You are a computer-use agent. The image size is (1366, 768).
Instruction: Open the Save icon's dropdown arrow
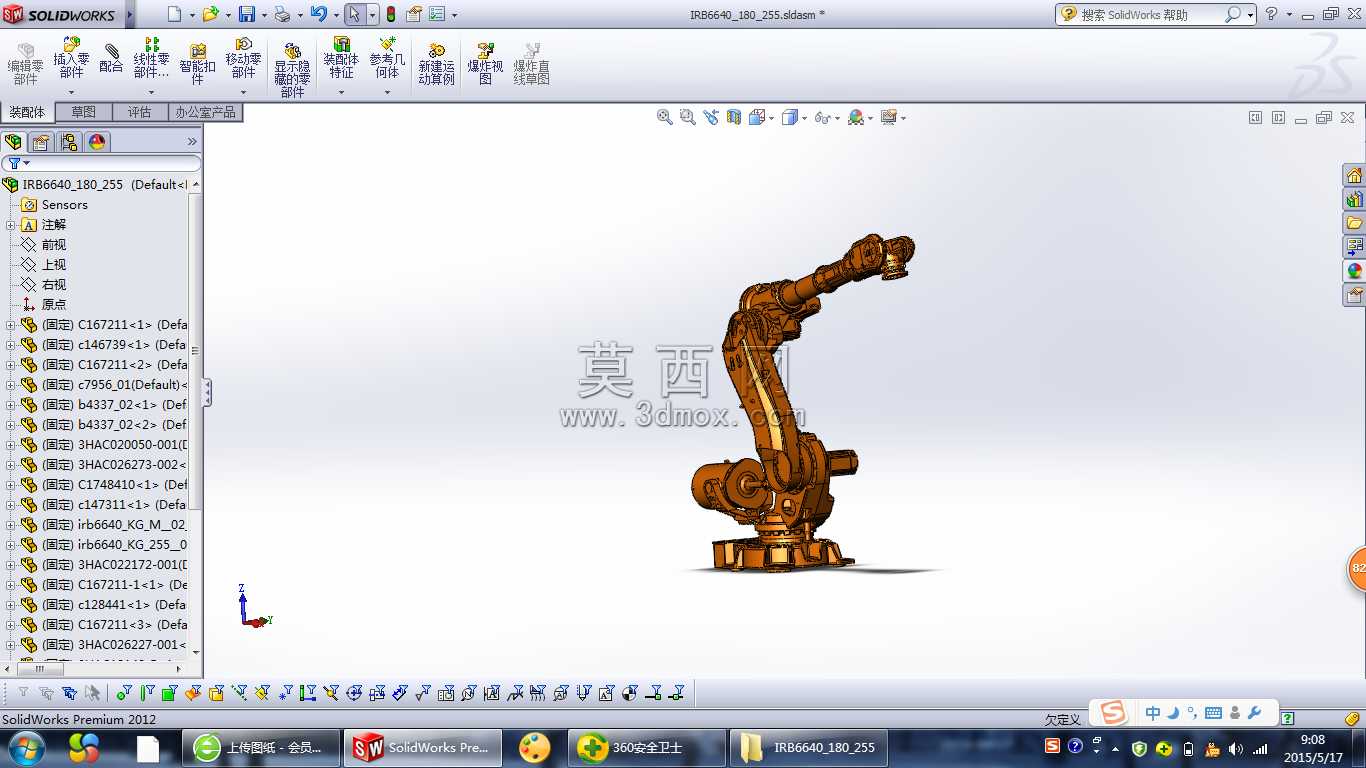[x=264, y=15]
